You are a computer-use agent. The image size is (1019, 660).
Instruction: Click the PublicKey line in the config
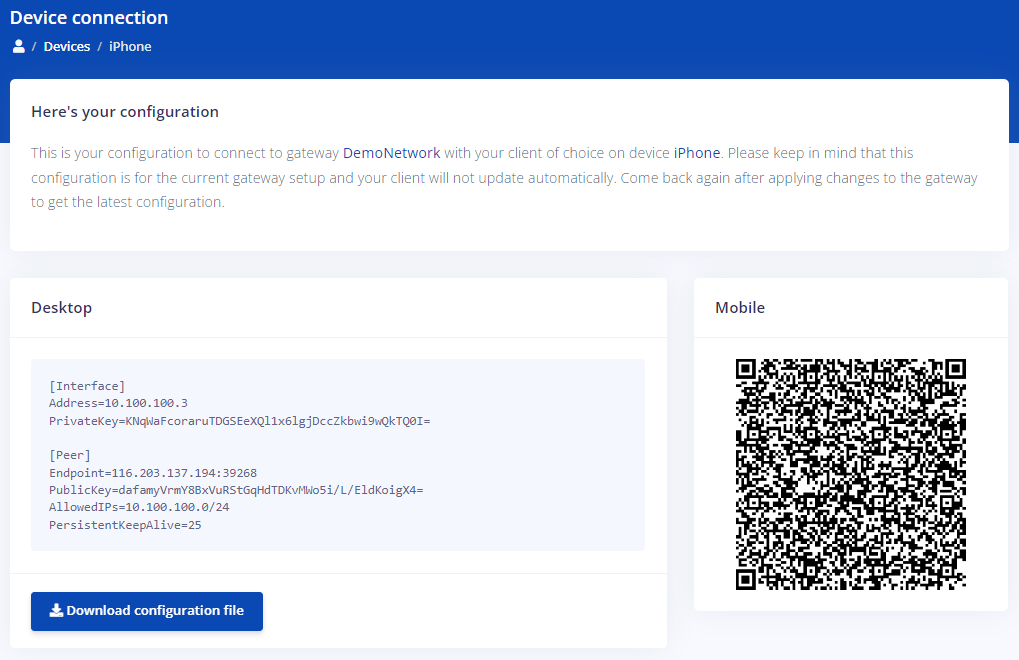coord(236,490)
